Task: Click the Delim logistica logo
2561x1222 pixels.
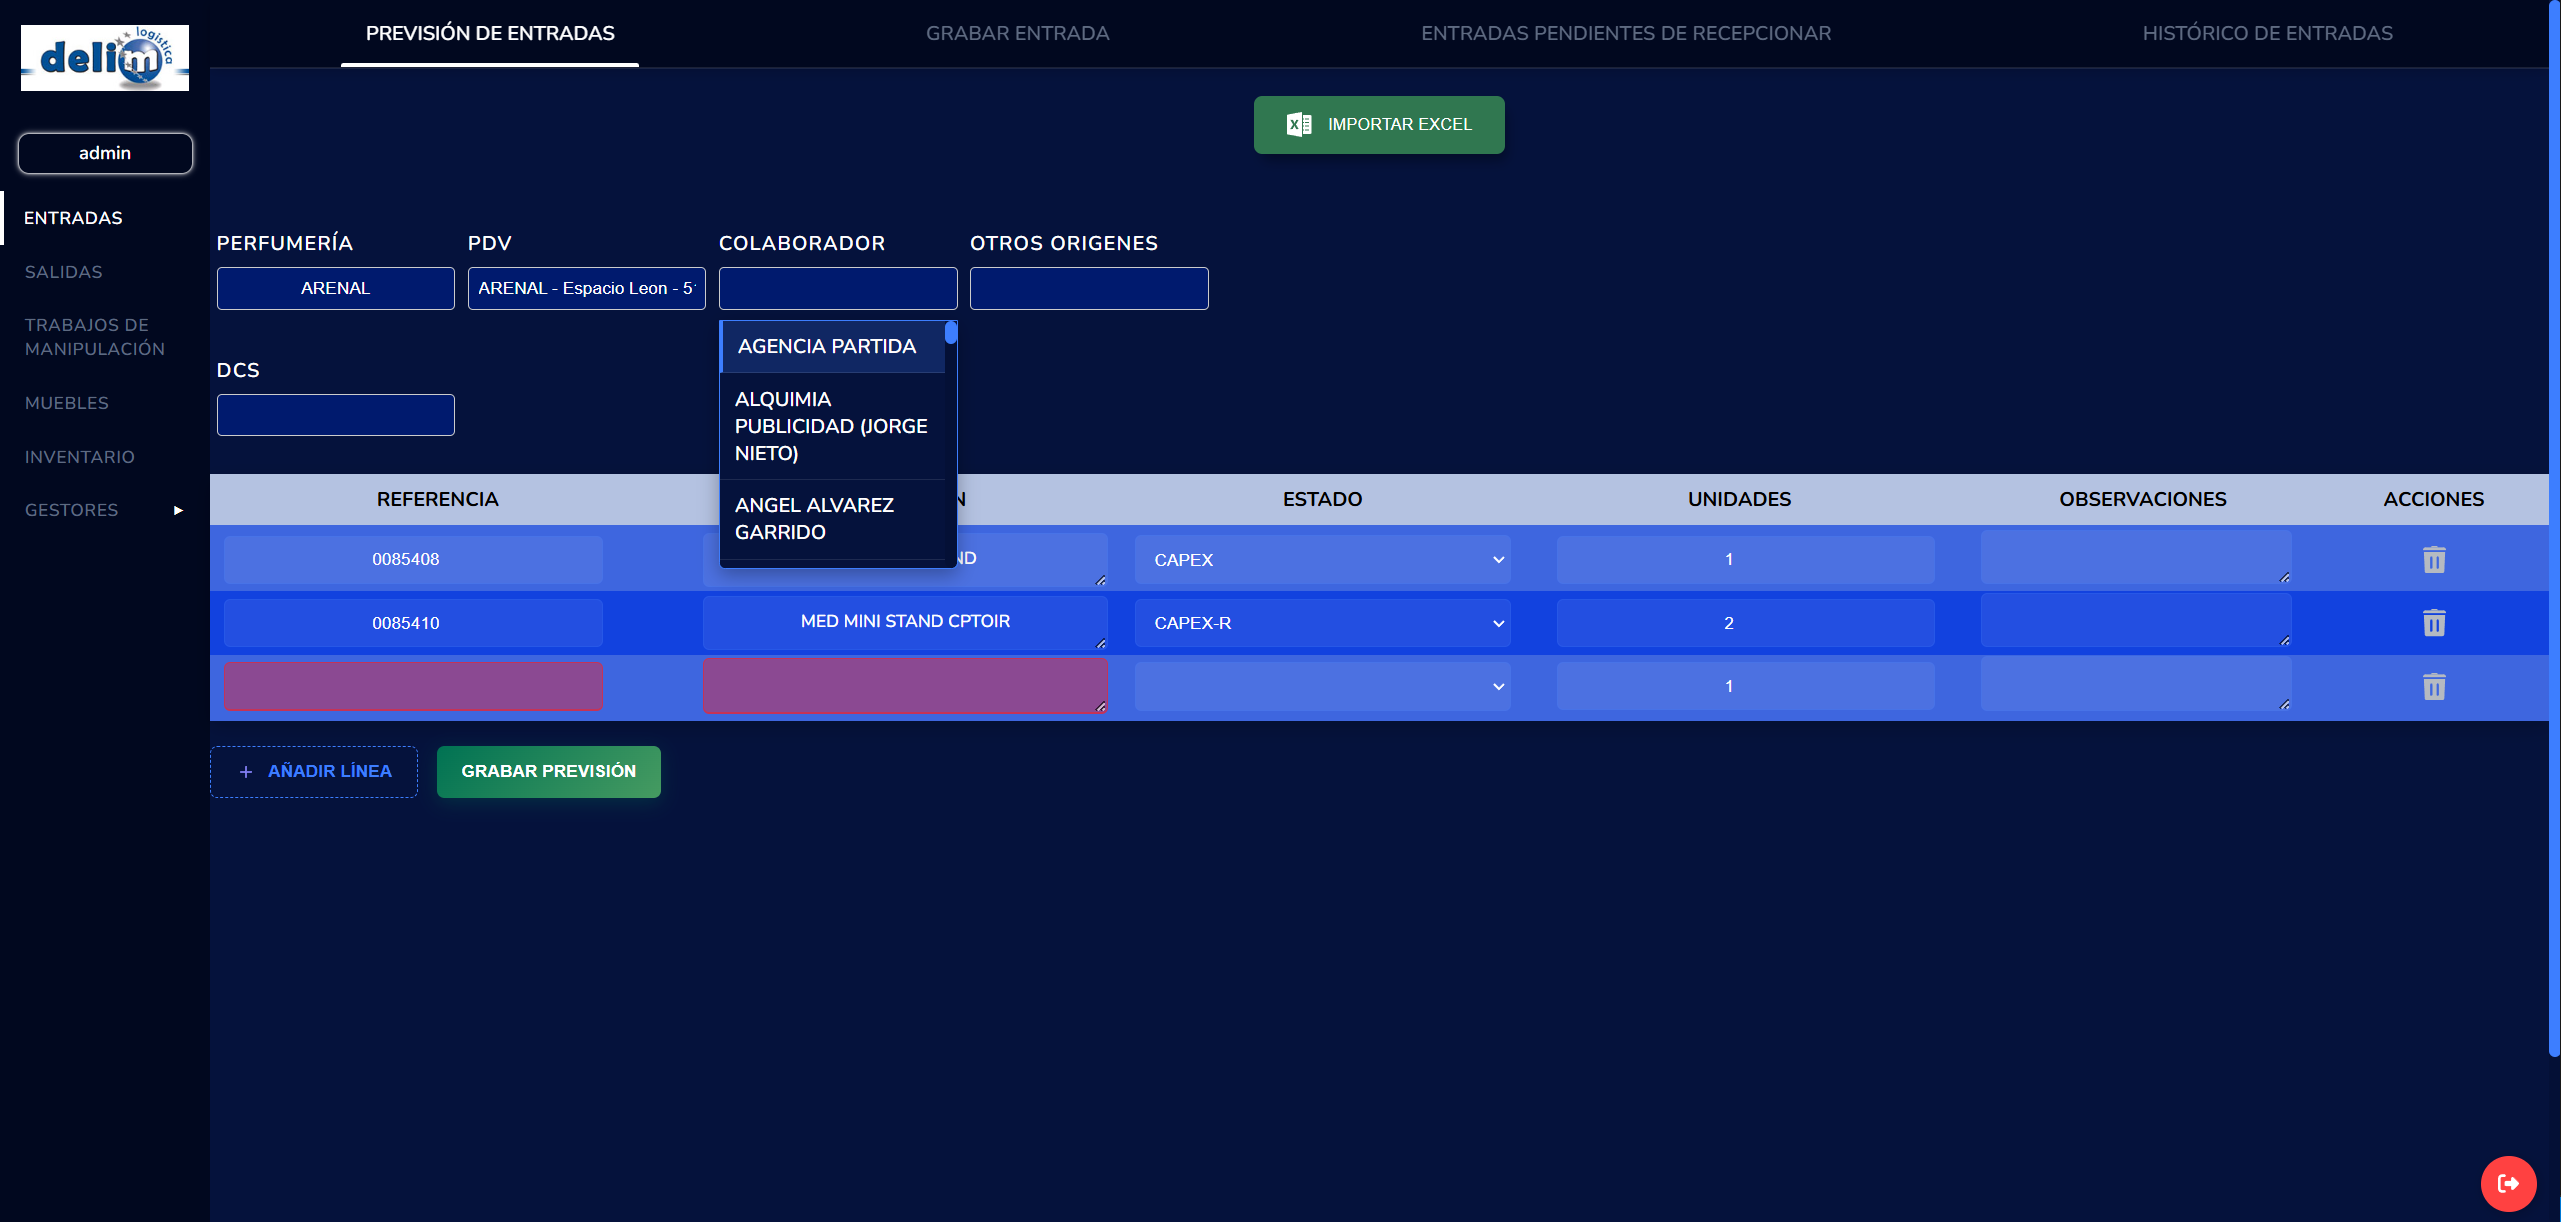Action: pyautogui.click(x=105, y=58)
